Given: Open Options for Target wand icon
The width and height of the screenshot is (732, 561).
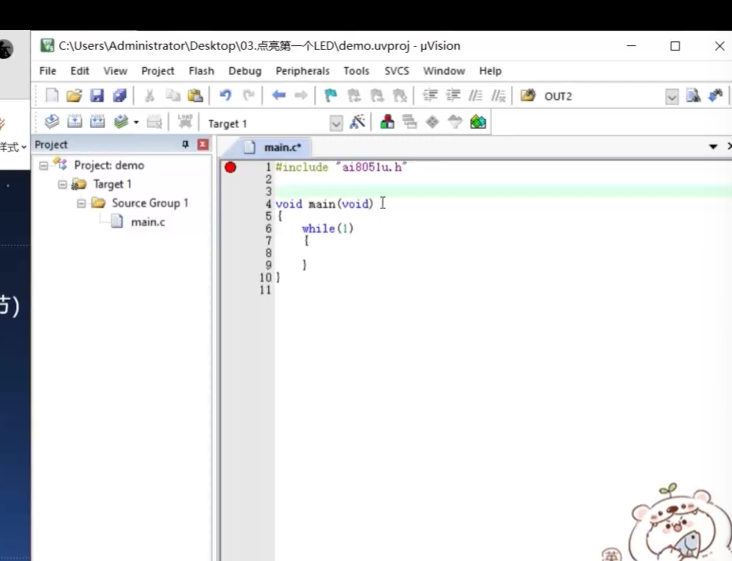Looking at the screenshot, I should (x=357, y=122).
